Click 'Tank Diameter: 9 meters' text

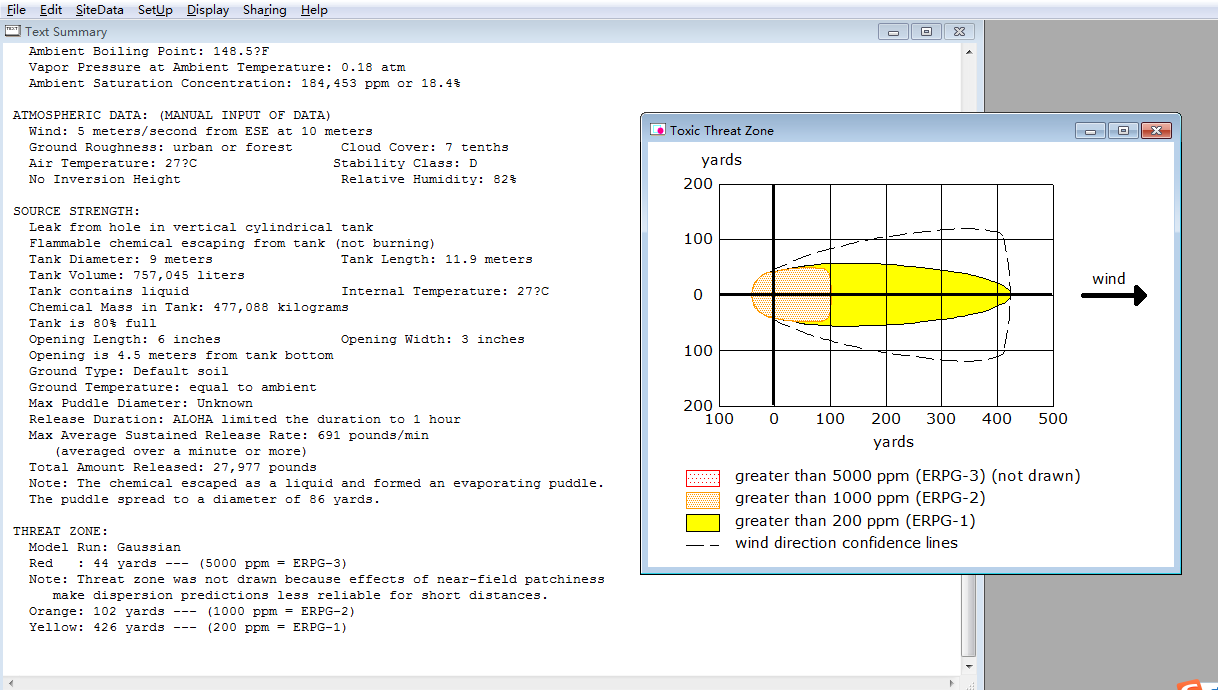121,259
